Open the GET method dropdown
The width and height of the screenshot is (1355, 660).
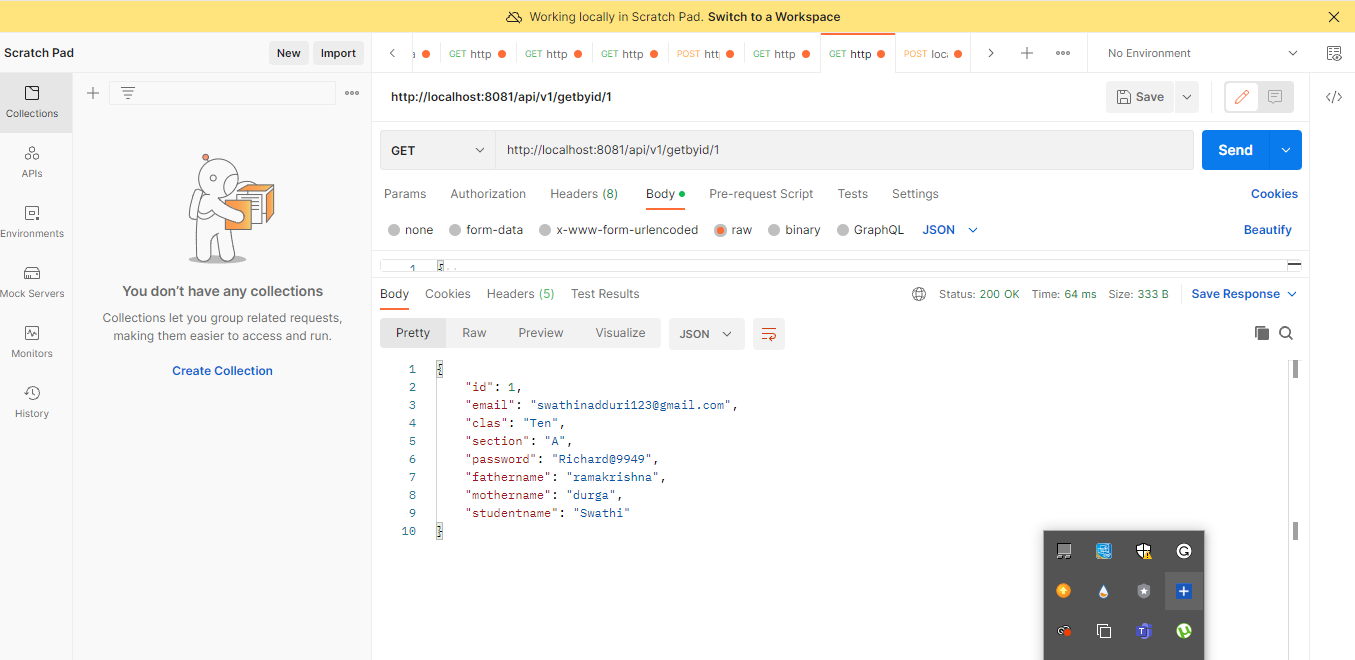click(x=437, y=149)
